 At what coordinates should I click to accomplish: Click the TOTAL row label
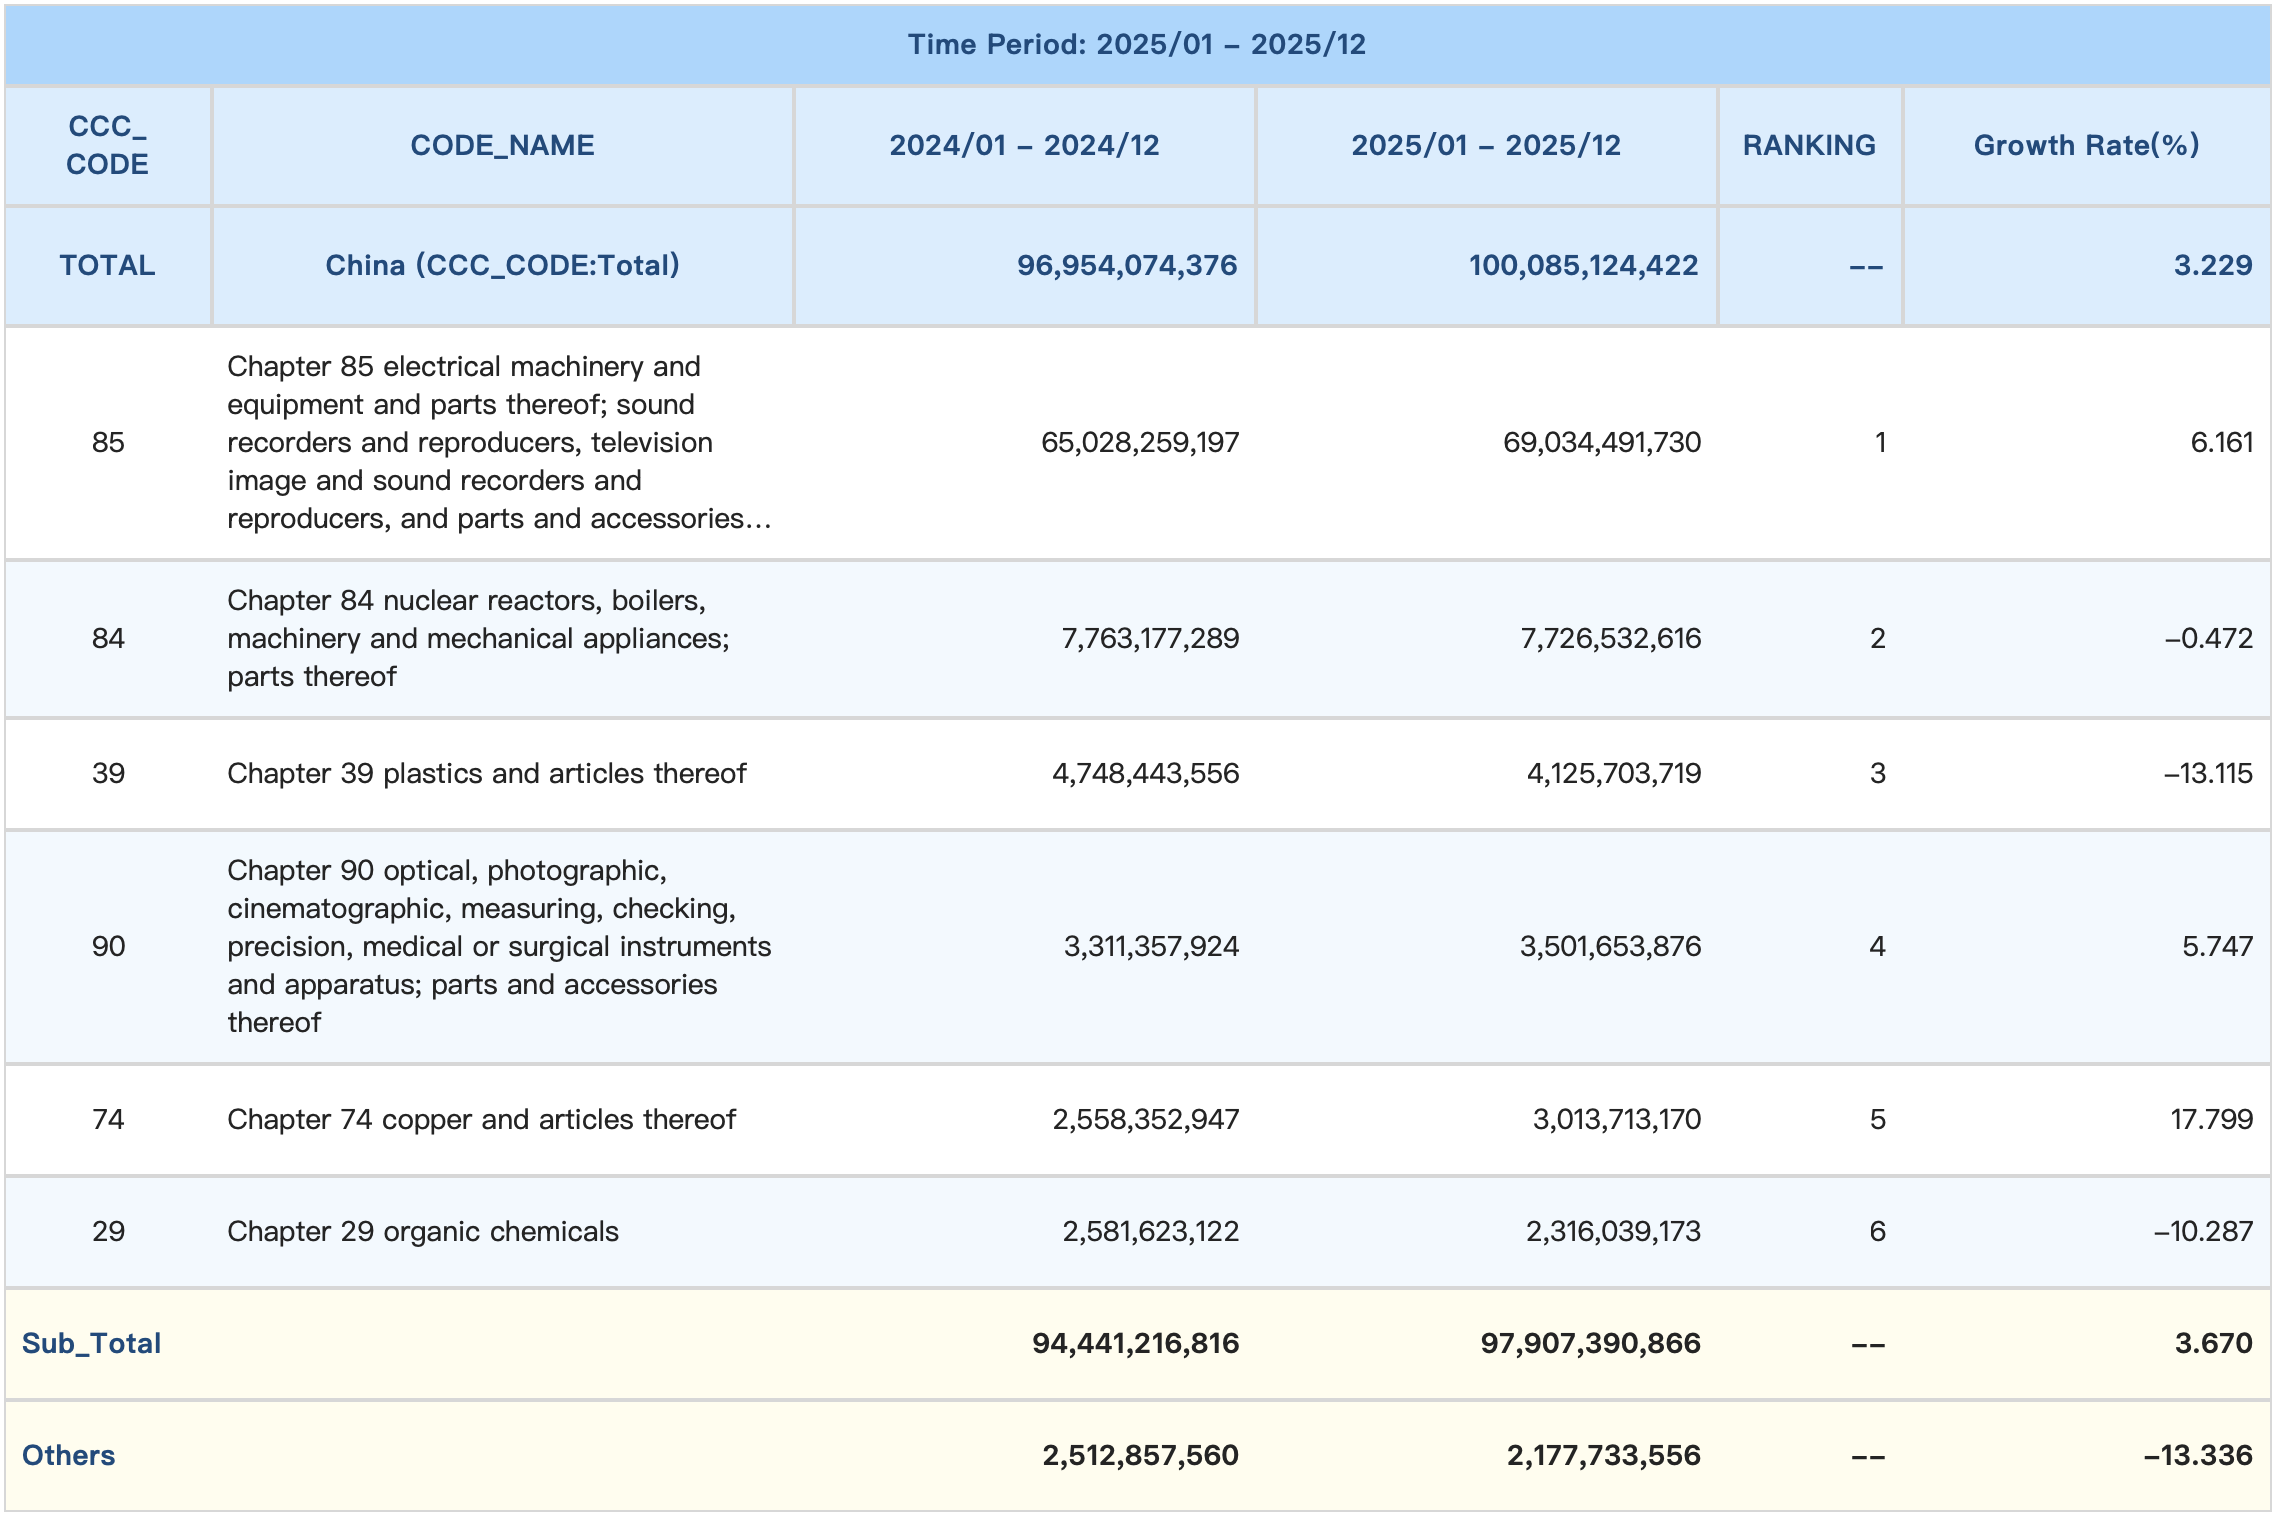click(107, 265)
